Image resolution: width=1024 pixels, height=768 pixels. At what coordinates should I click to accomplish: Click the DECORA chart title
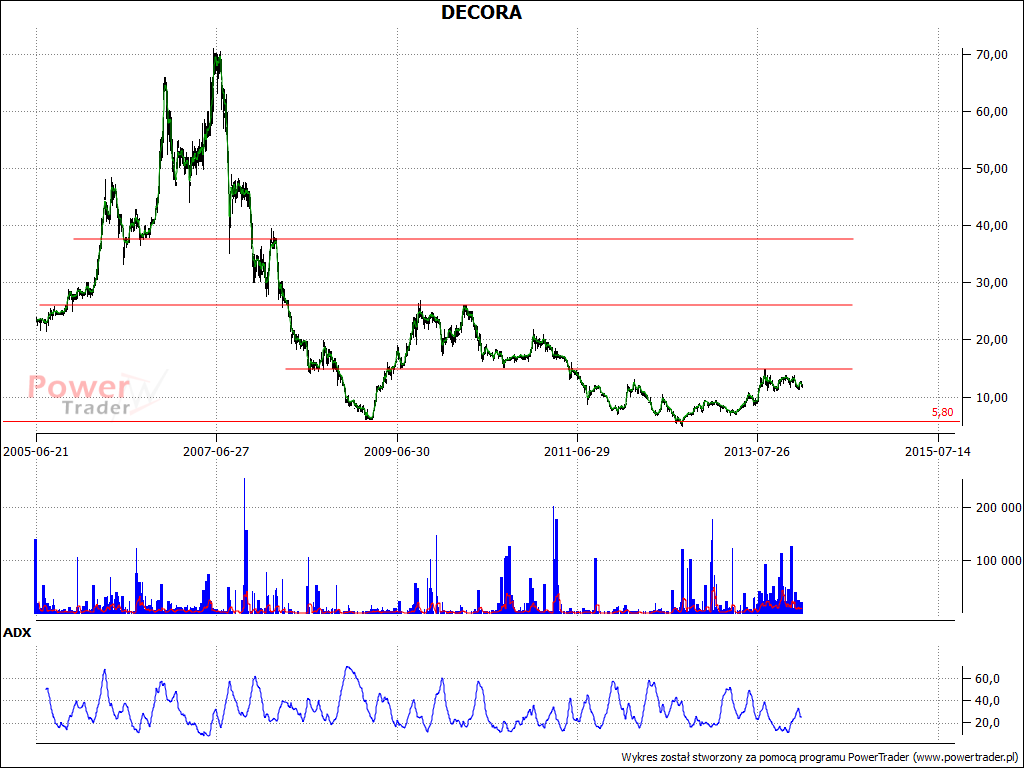[481, 12]
